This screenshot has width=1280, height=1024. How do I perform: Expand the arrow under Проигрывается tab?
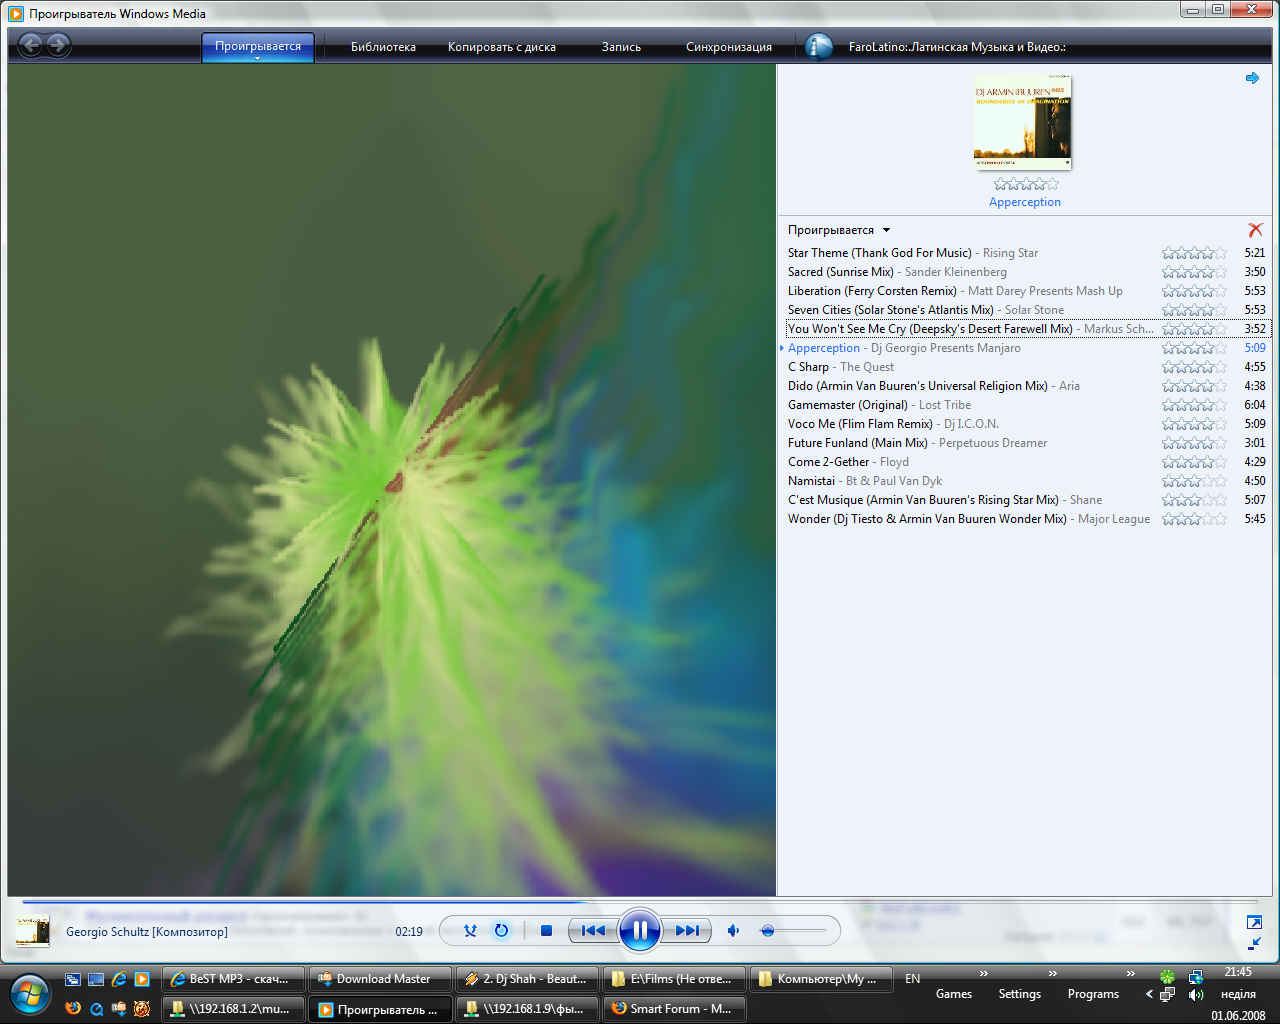[x=258, y=59]
